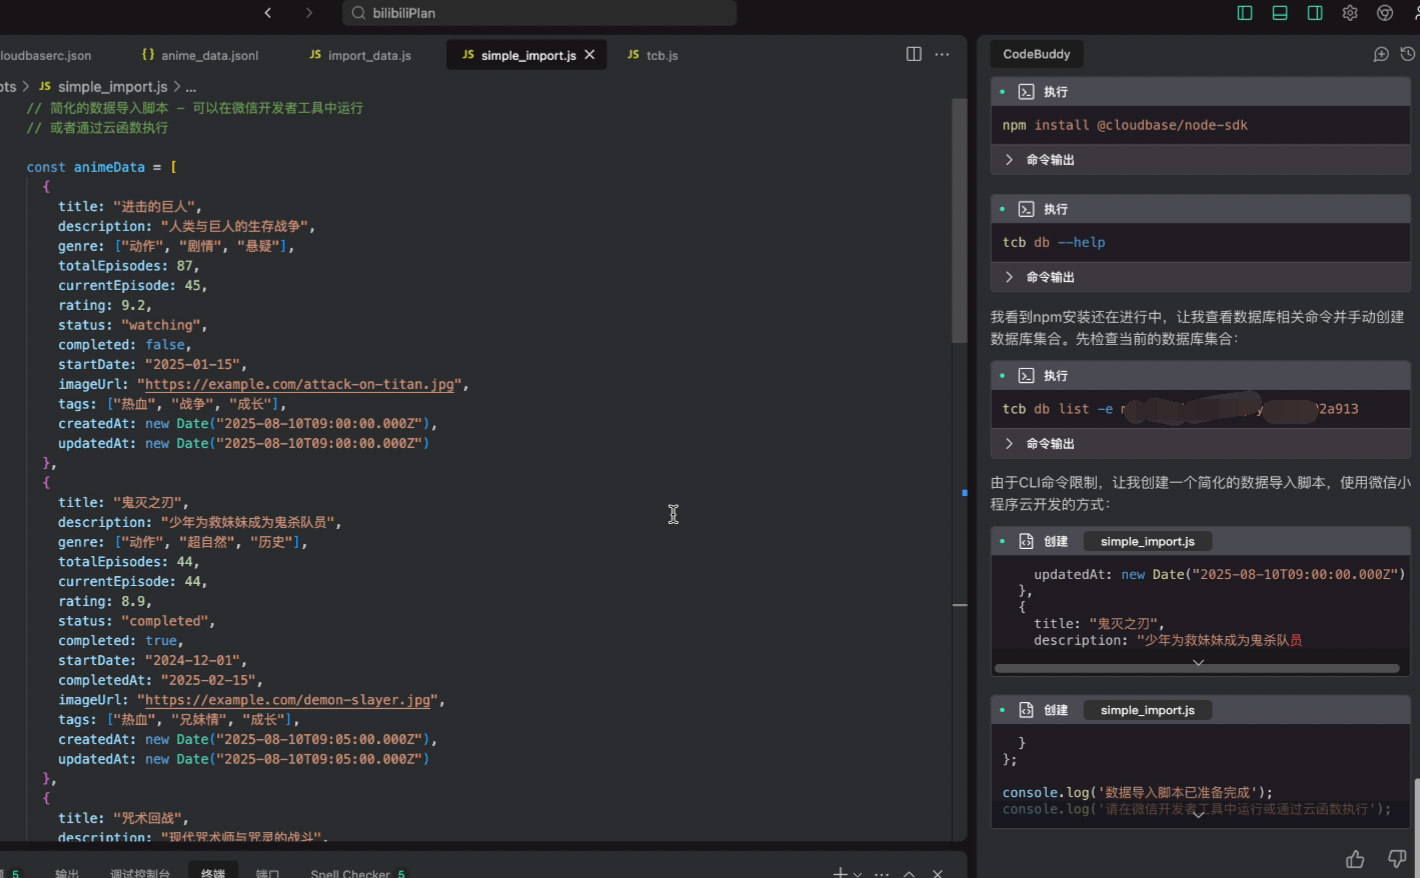
Task: Open CodeBuddy chat history
Action: point(1408,54)
